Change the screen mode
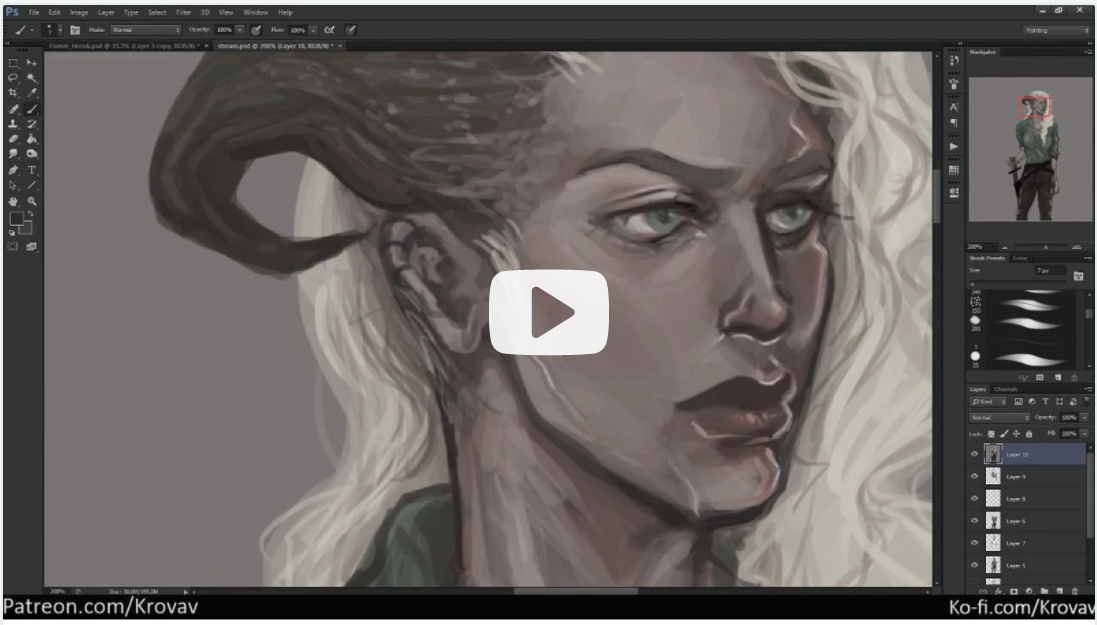The width and height of the screenshot is (1097, 625). [31, 246]
